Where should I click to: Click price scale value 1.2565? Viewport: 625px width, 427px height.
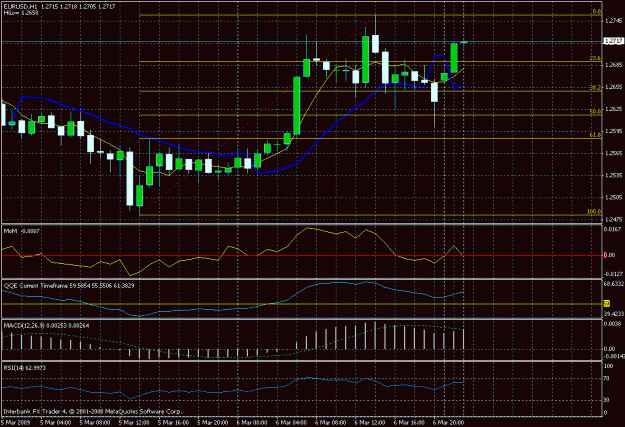613,153
